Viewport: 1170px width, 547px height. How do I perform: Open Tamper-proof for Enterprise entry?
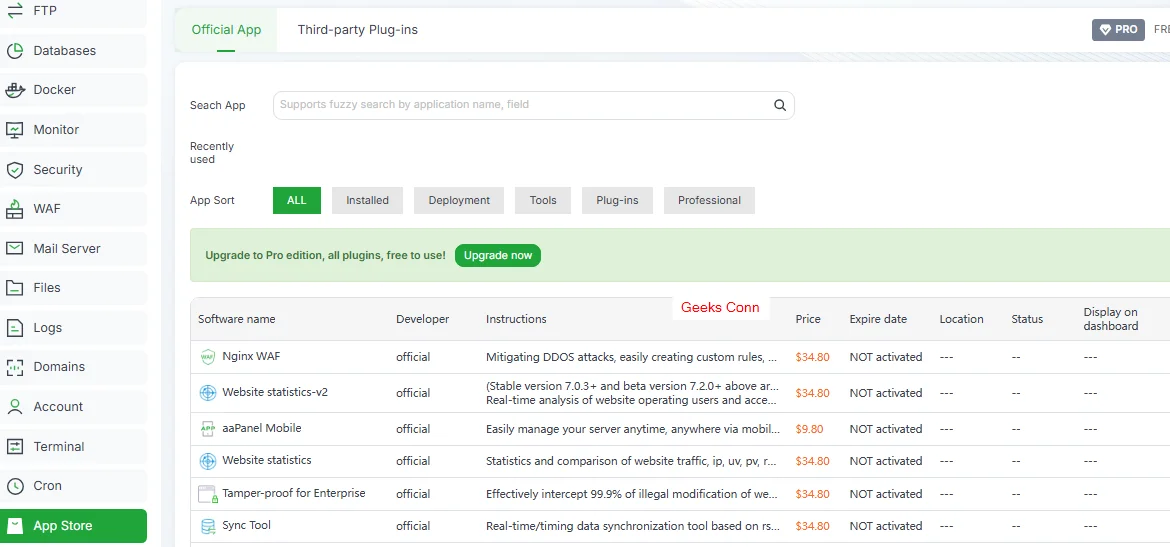[x=293, y=493]
